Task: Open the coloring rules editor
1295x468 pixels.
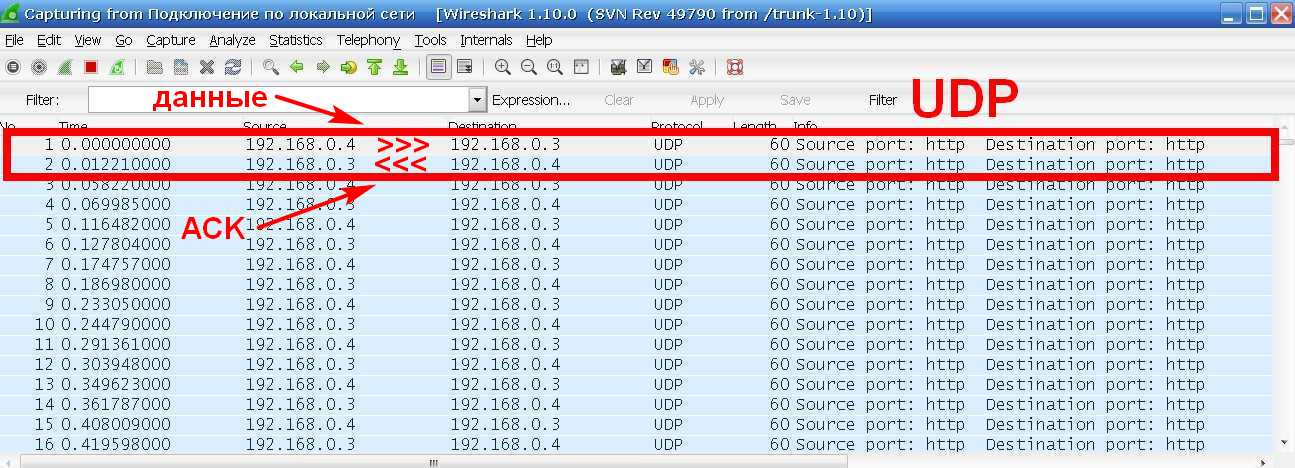Action: pos(671,67)
